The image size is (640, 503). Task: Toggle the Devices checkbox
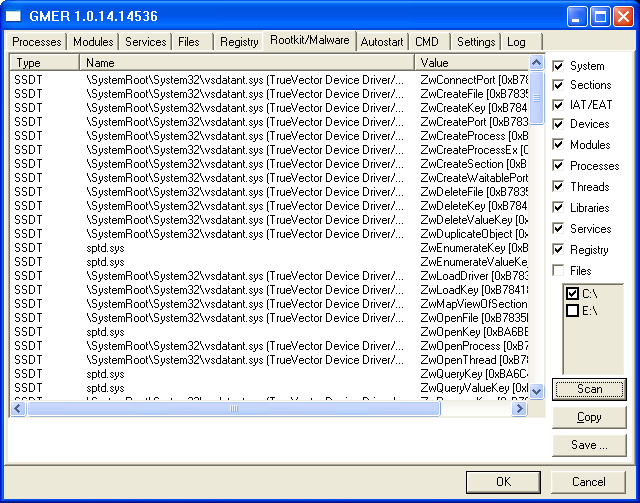[558, 124]
